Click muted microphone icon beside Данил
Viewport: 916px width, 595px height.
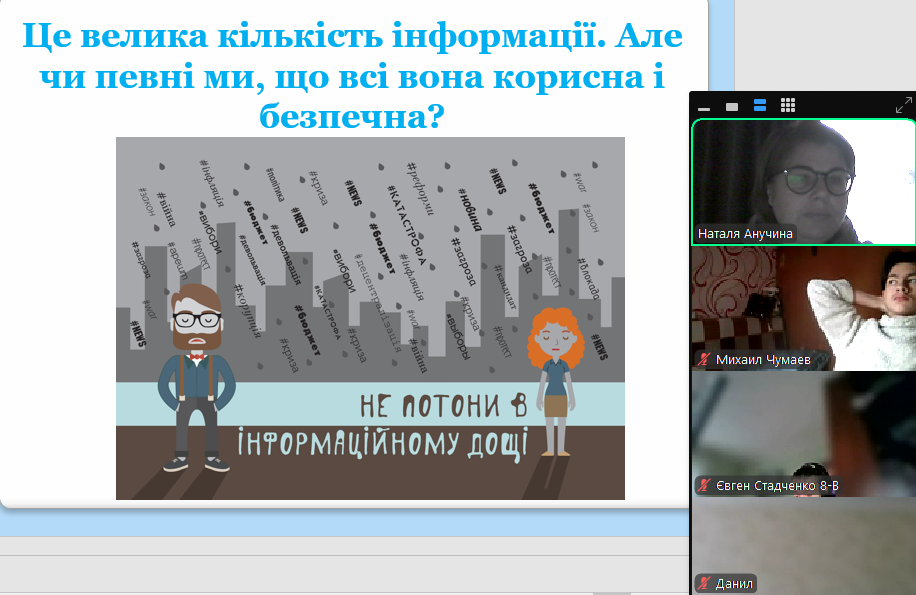(x=705, y=583)
